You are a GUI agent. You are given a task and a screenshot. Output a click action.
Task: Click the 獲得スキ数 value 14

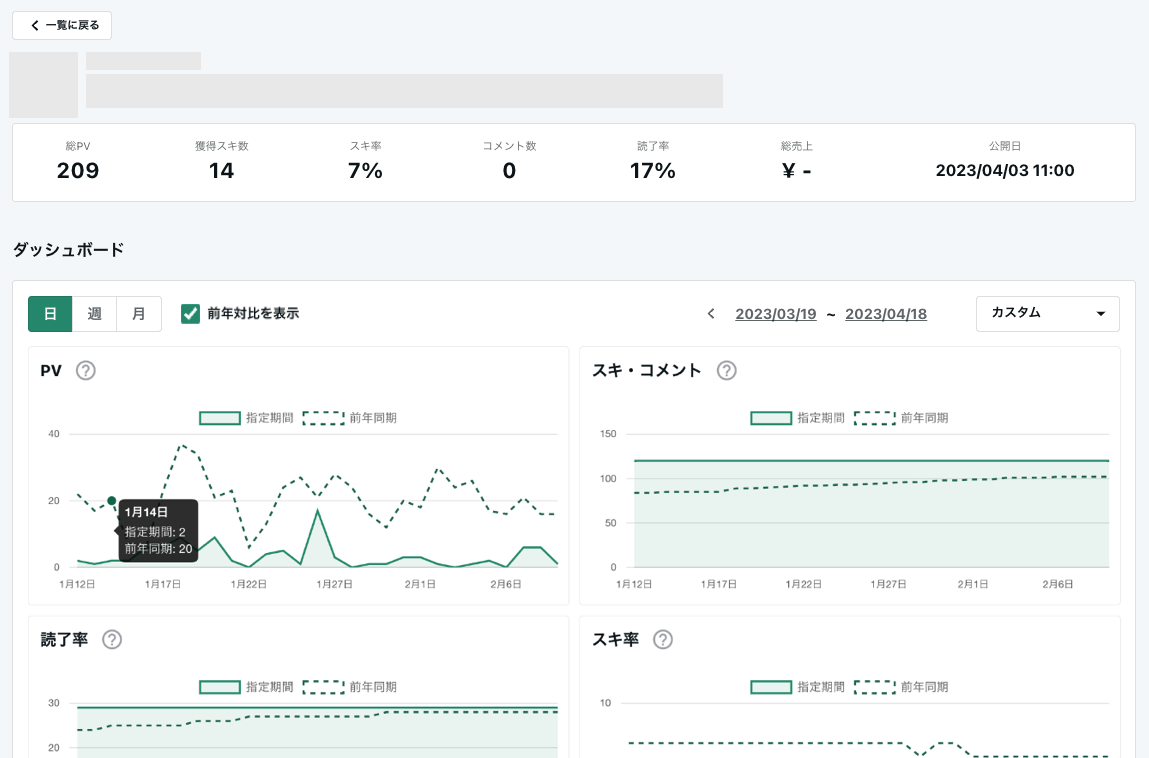[221, 171]
